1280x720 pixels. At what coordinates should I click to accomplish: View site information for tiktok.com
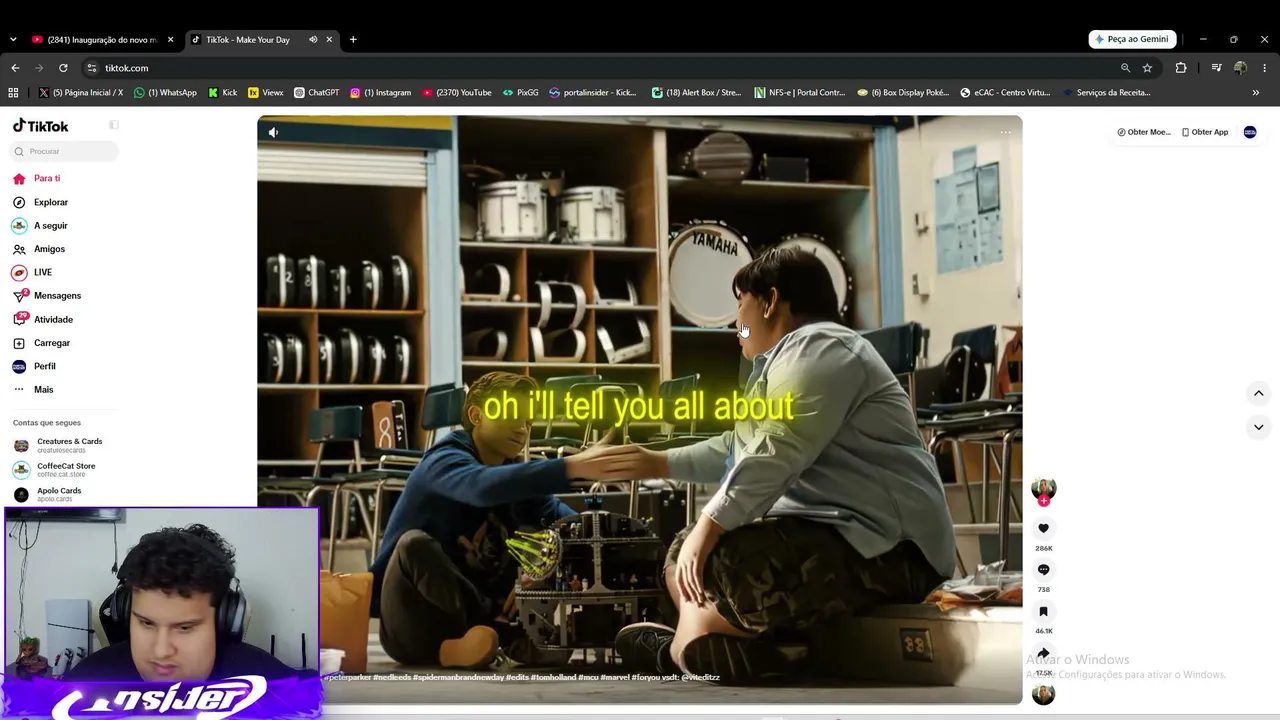click(x=92, y=68)
